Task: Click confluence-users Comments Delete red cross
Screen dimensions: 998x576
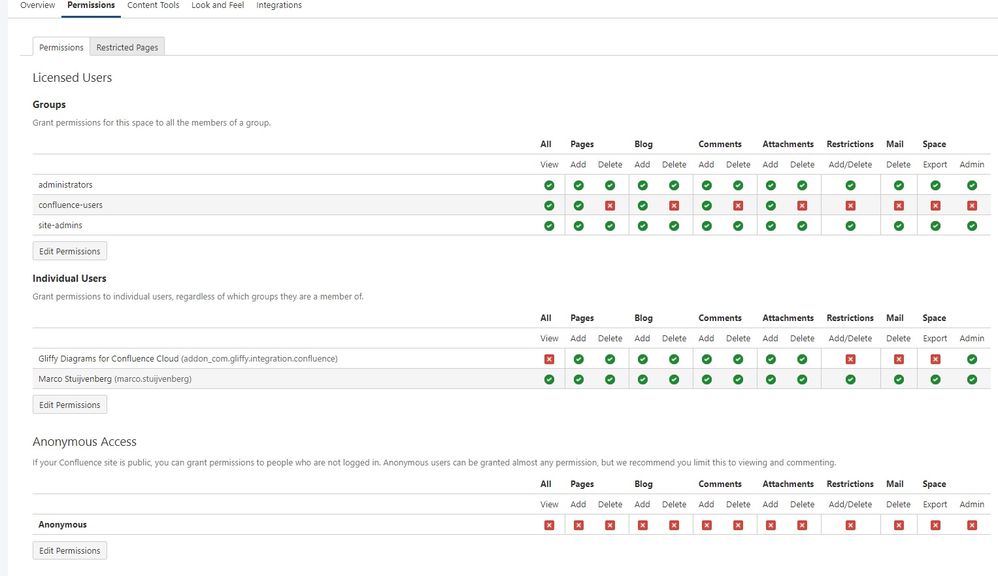Action: (738, 206)
